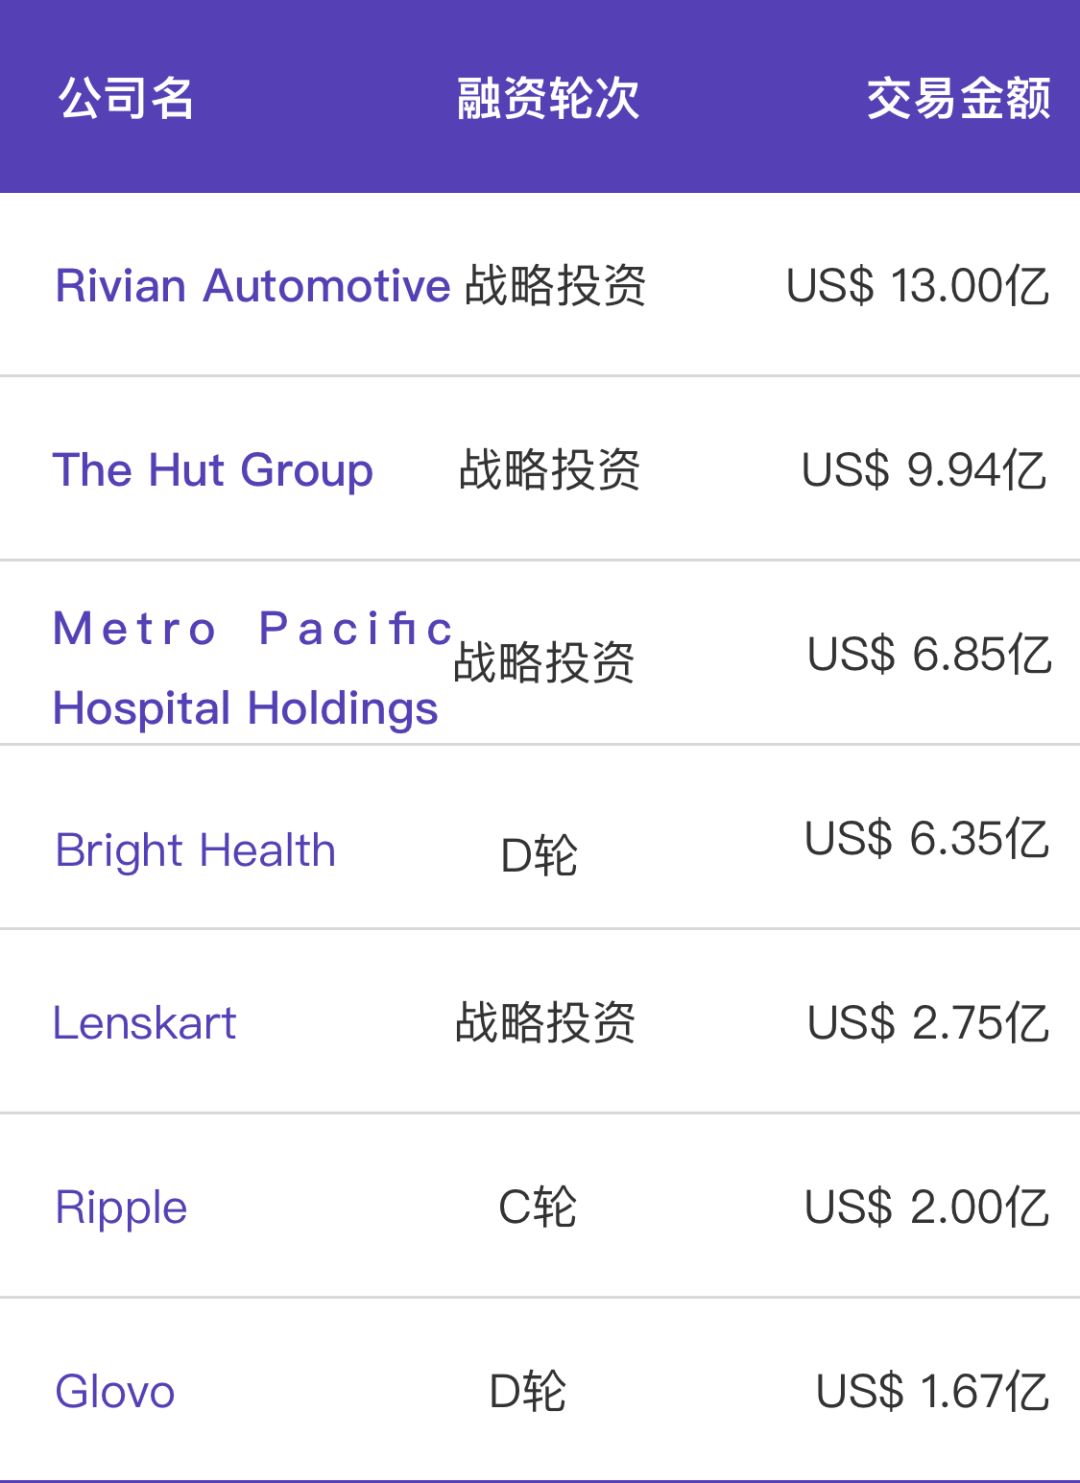Click the US$ 9.94亿 amount
Image resolution: width=1080 pixels, height=1483 pixels.
(924, 470)
